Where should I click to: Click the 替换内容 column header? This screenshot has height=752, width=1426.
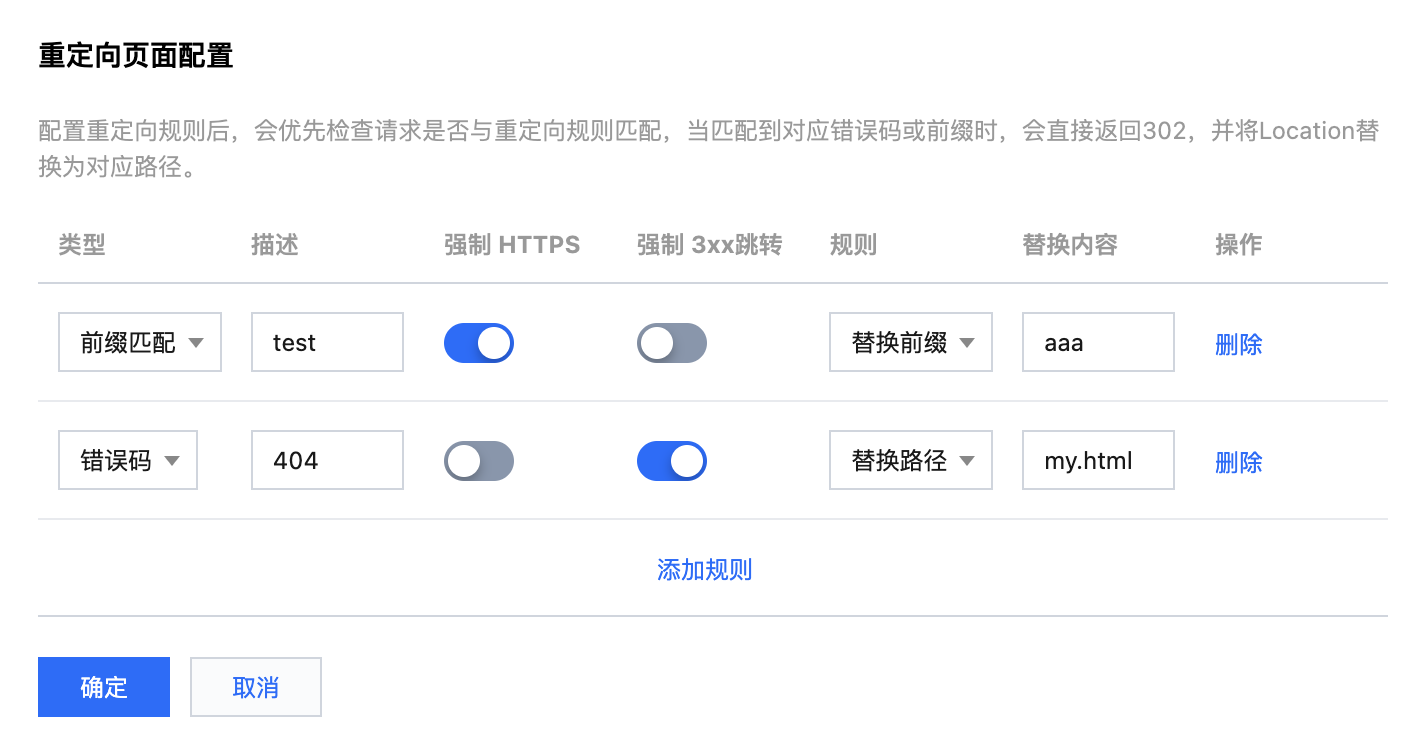click(1070, 245)
